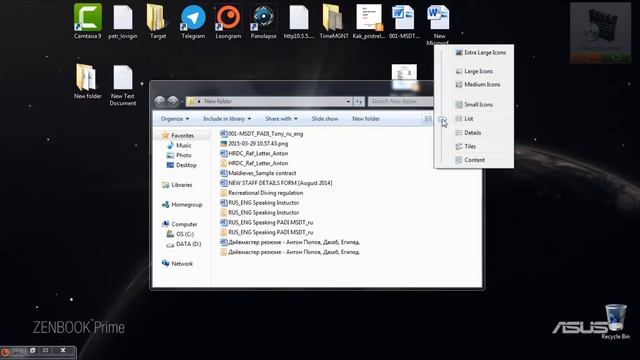Viewport: 640px width, 360px height.
Task: Close the recorder toolbar at bottom left
Action: 63,350
